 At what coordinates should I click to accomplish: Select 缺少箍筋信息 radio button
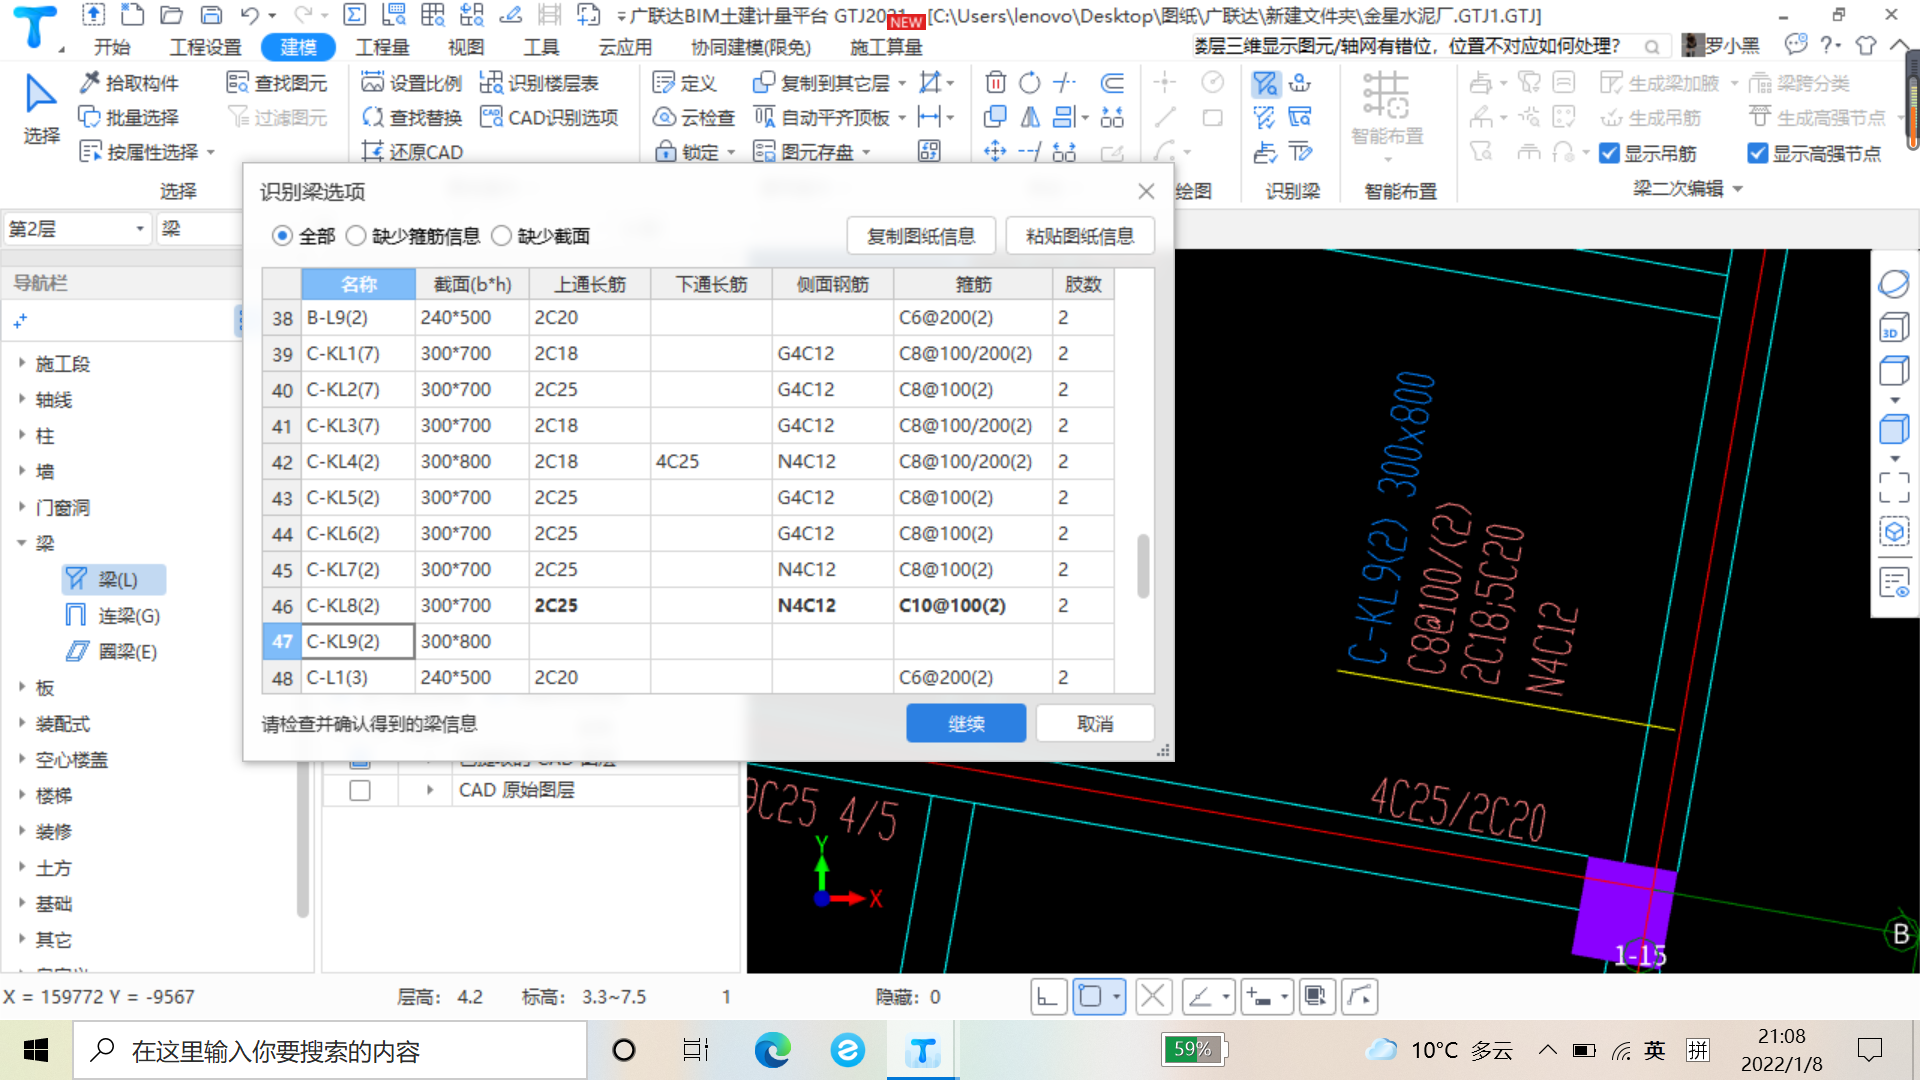[355, 236]
